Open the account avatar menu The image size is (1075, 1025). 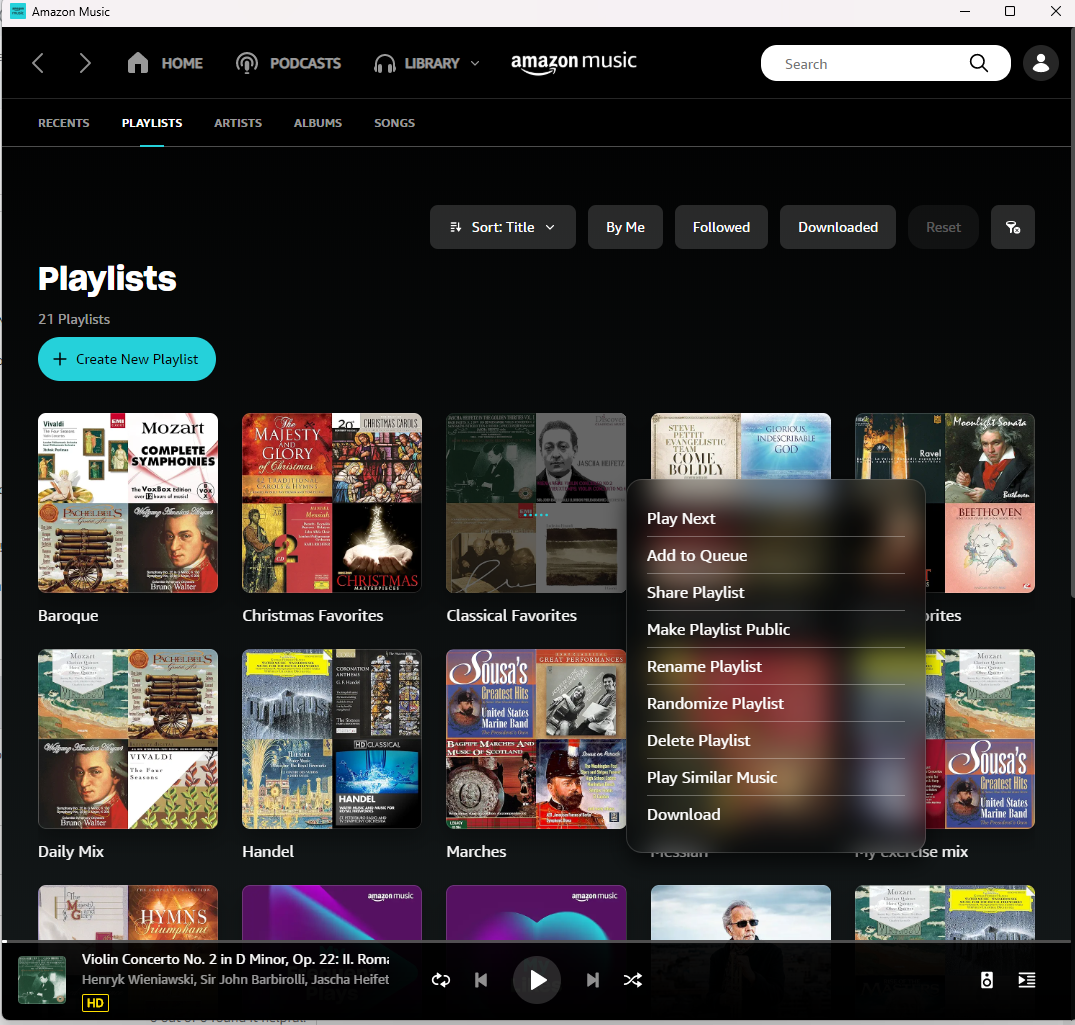tap(1041, 62)
